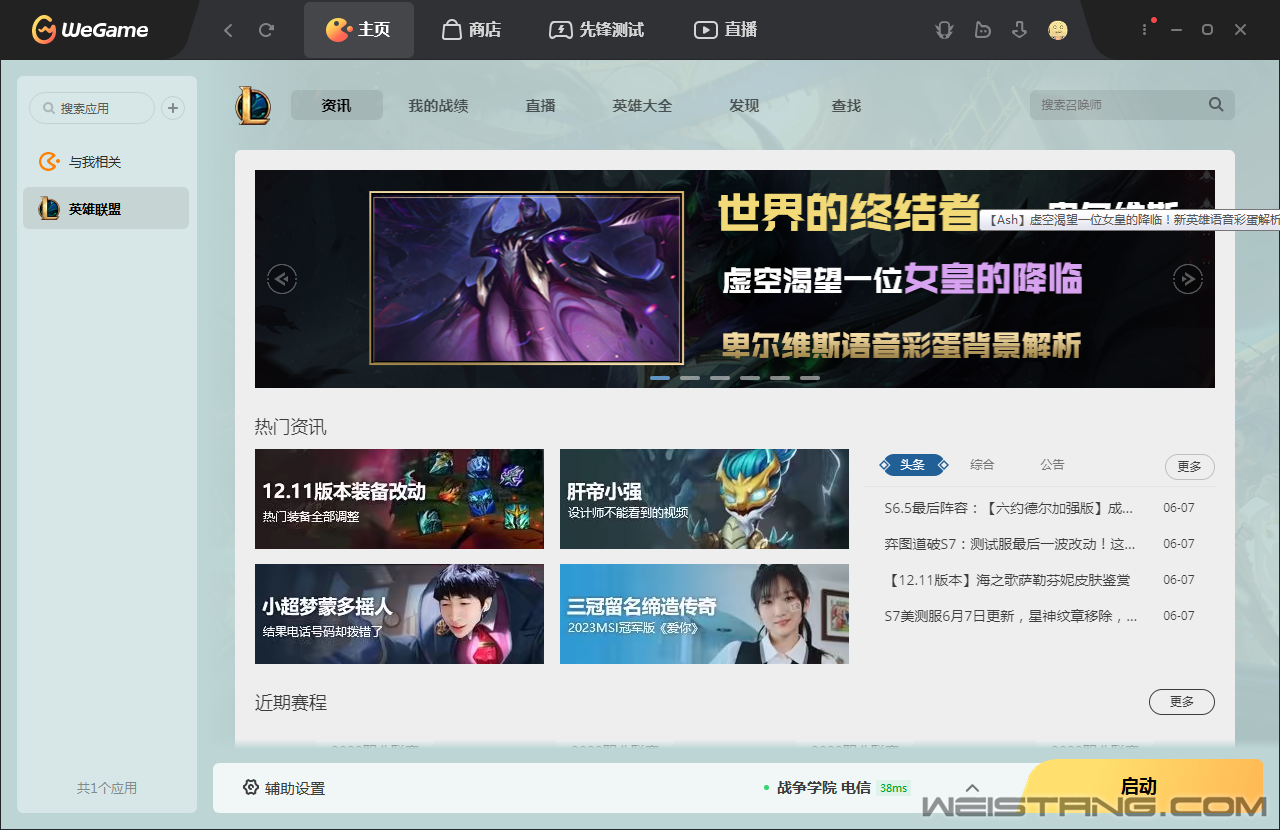Open the 主页 home tab

click(359, 30)
